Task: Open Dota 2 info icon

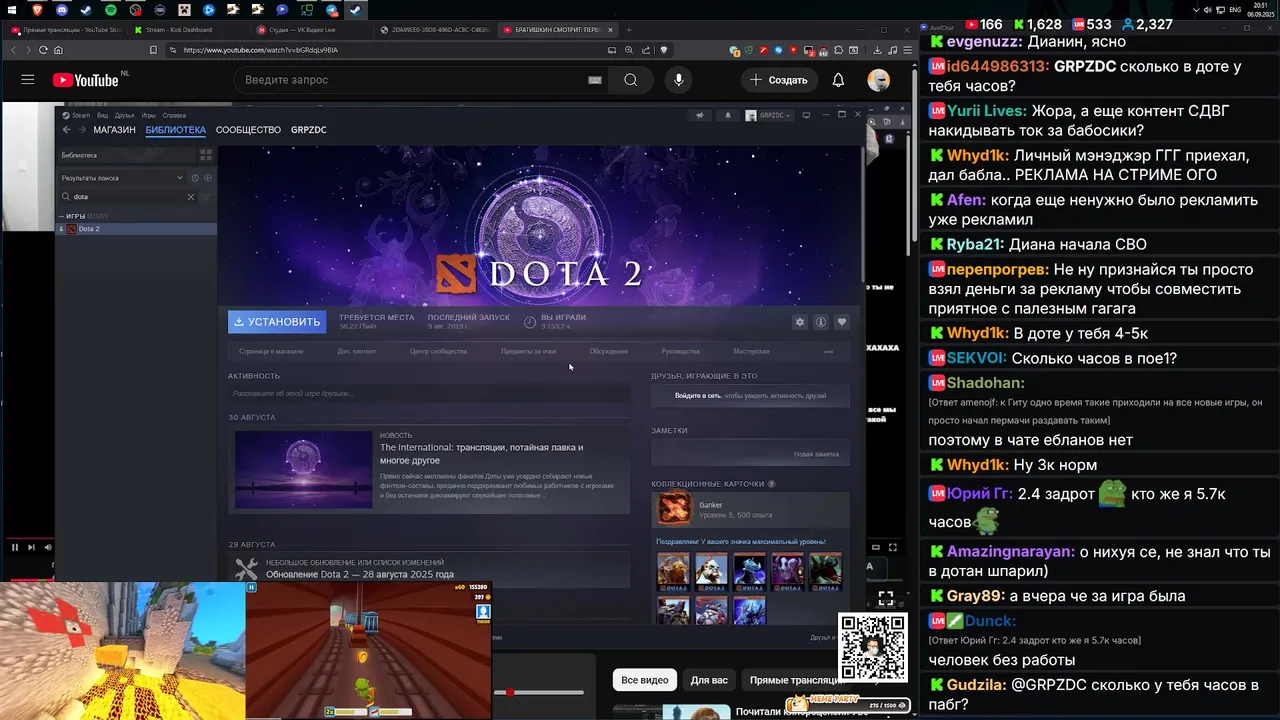Action: pos(821,322)
